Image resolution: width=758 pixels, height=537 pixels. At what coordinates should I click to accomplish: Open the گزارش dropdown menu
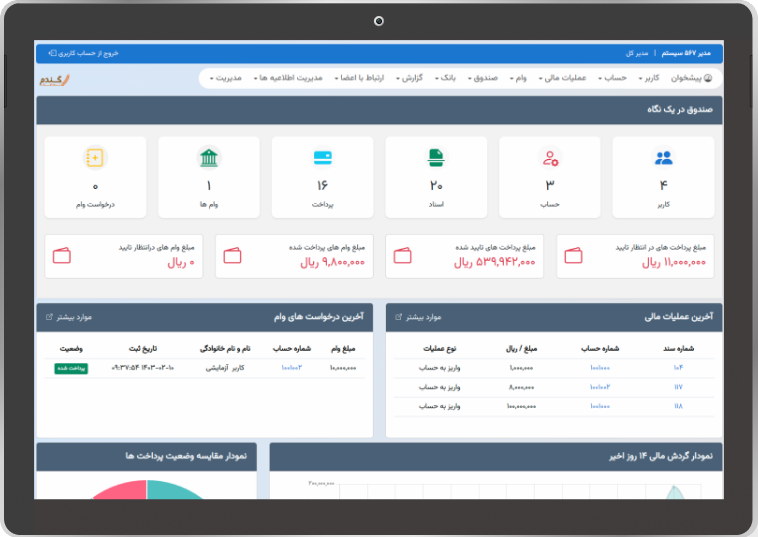pos(411,78)
